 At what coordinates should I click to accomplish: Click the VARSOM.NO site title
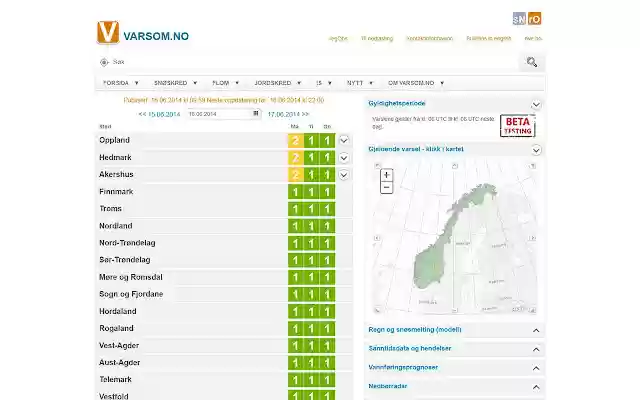(156, 36)
